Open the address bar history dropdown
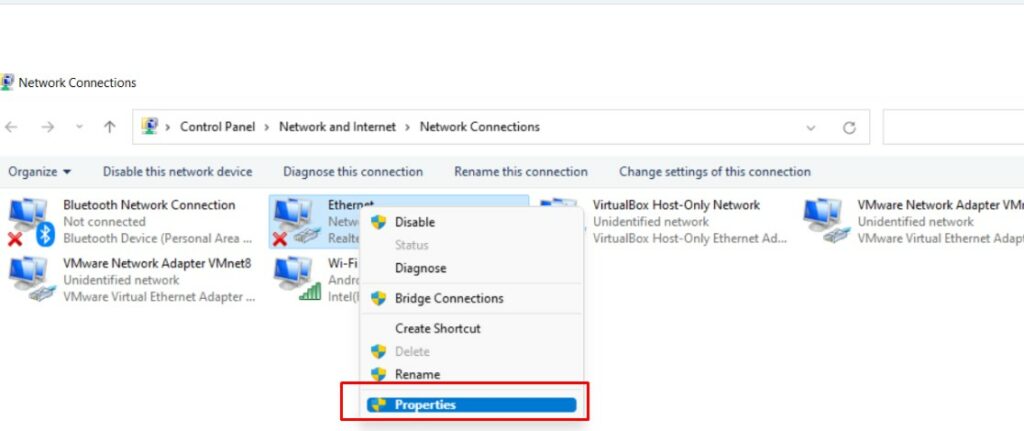The width and height of the screenshot is (1024, 431). coord(811,128)
